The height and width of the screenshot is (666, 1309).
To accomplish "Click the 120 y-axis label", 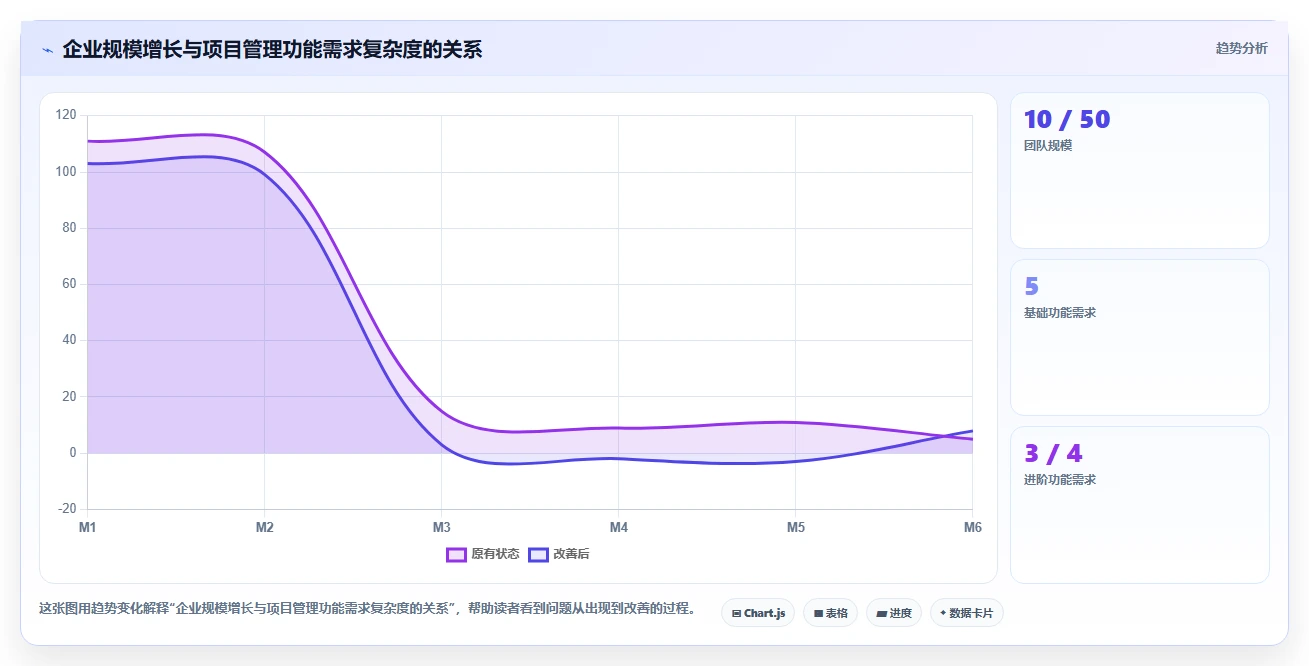I will click(66, 115).
